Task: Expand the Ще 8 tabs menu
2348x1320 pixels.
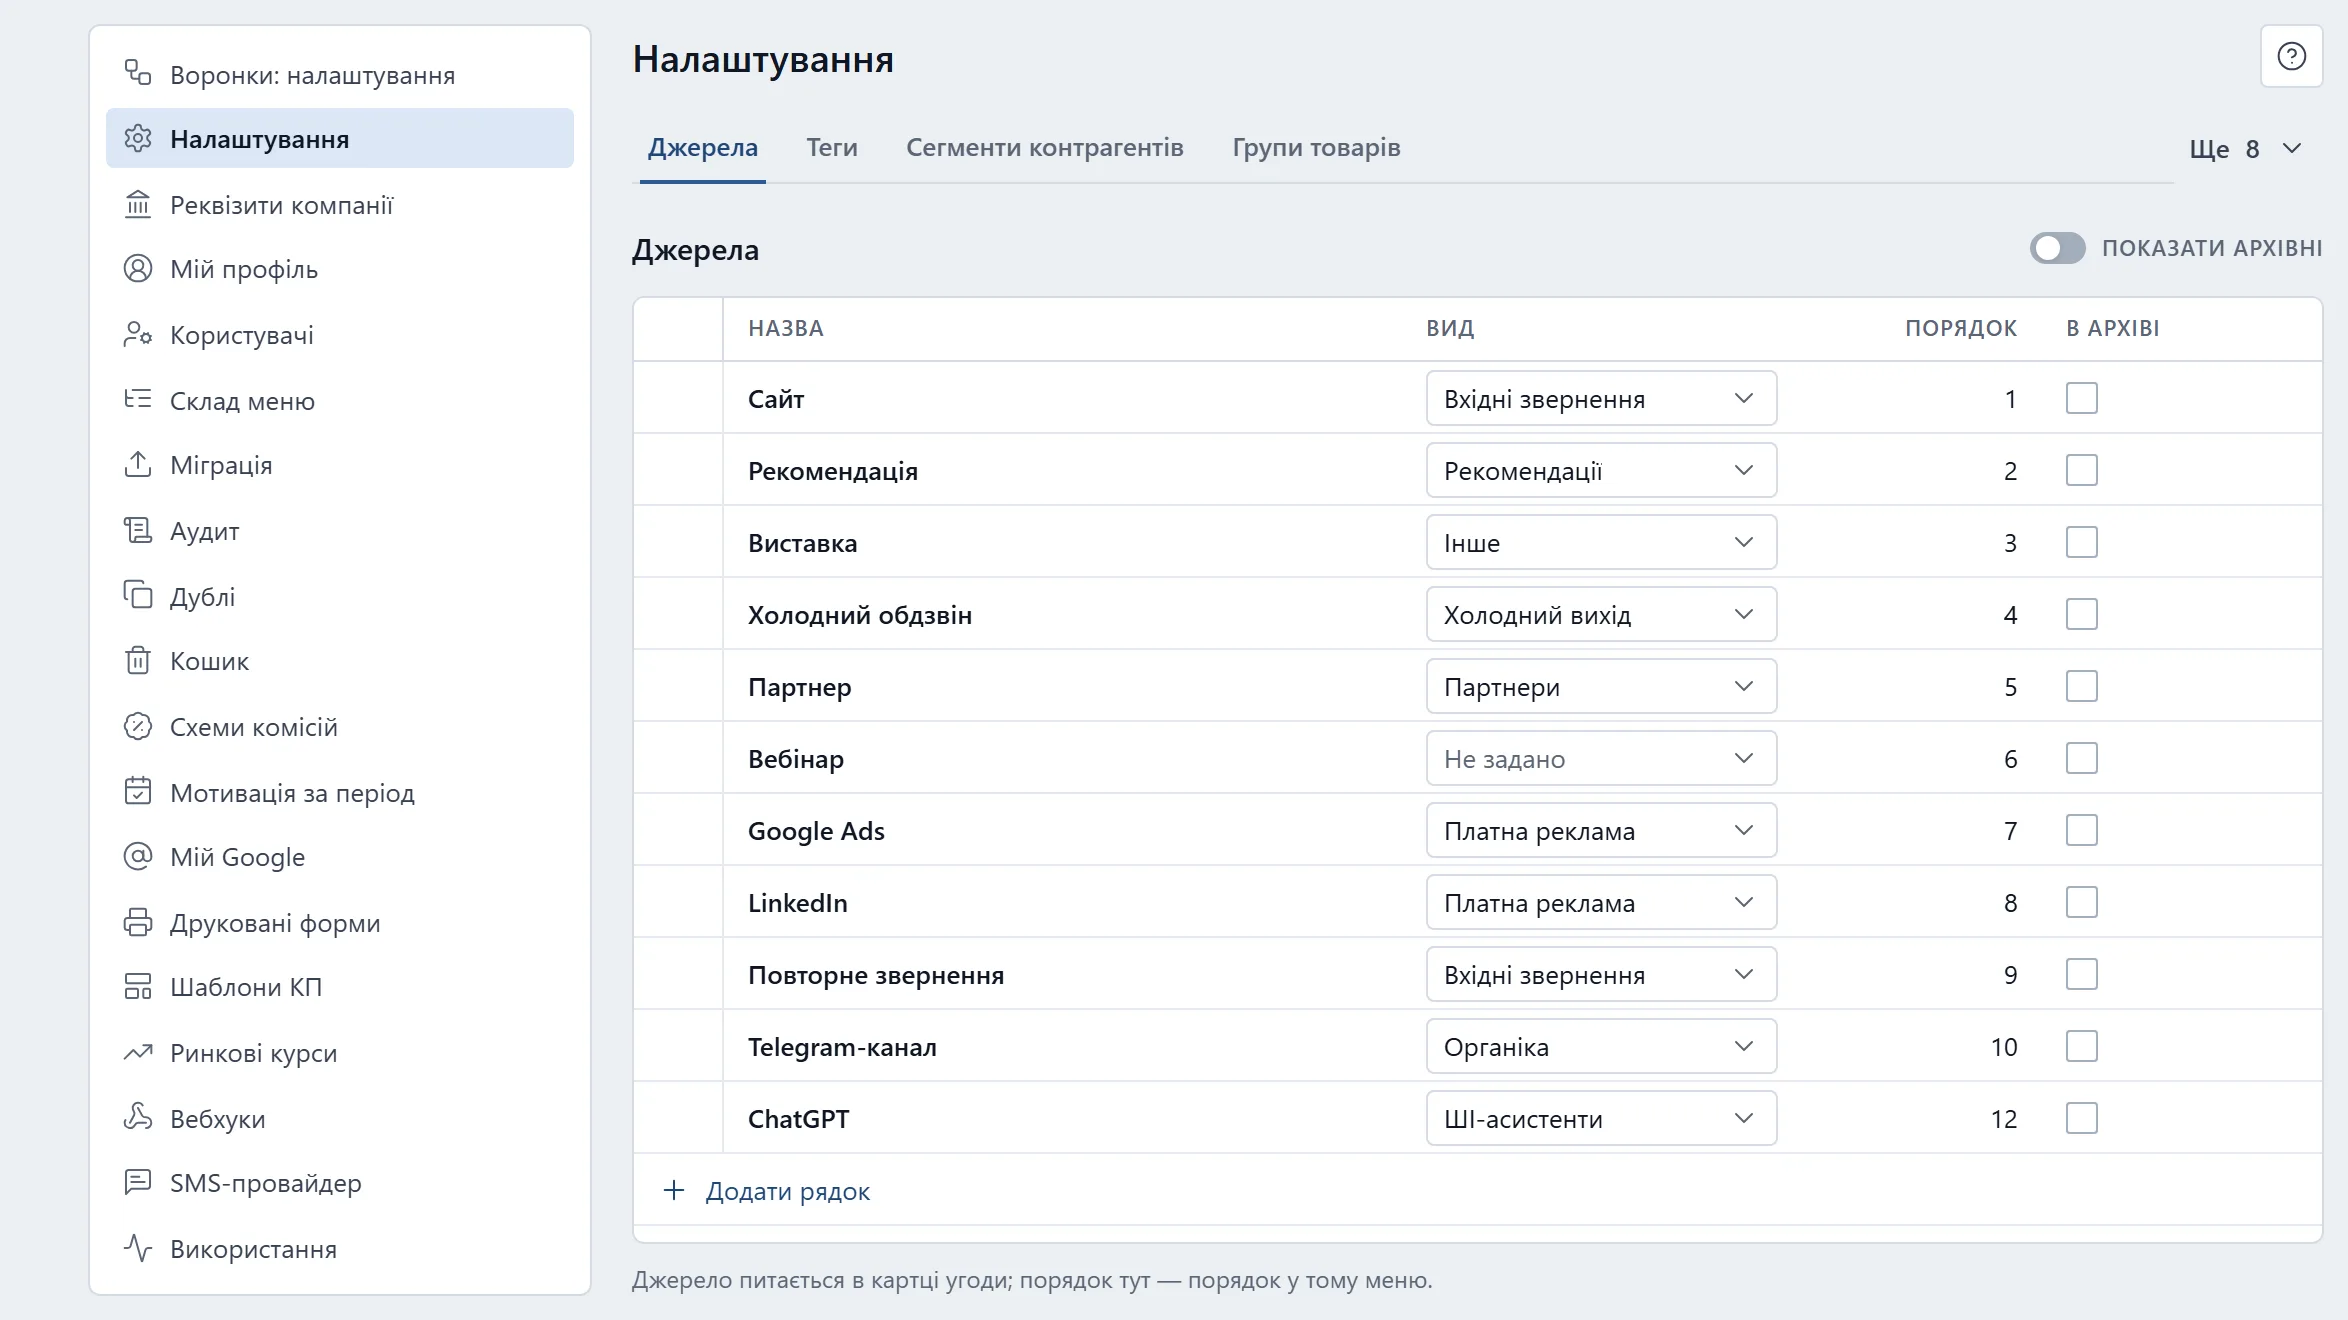Action: pyautogui.click(x=2245, y=149)
